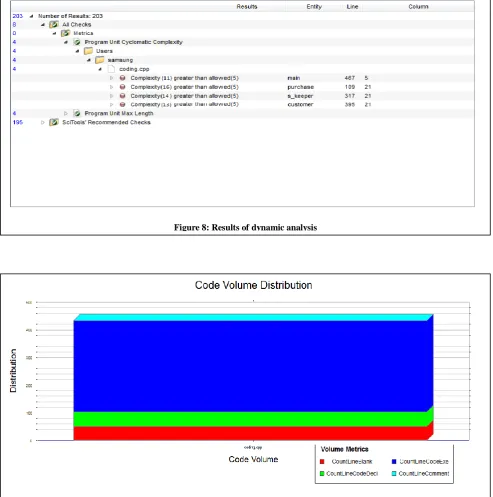Click the samsung folder icon

[100, 60]
